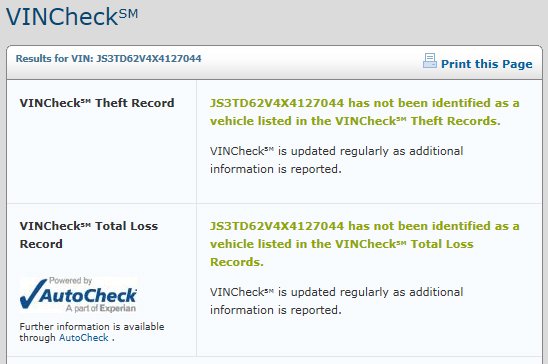548x364 pixels.
Task: Click the VIN number in the theft result
Action: (x=277, y=103)
